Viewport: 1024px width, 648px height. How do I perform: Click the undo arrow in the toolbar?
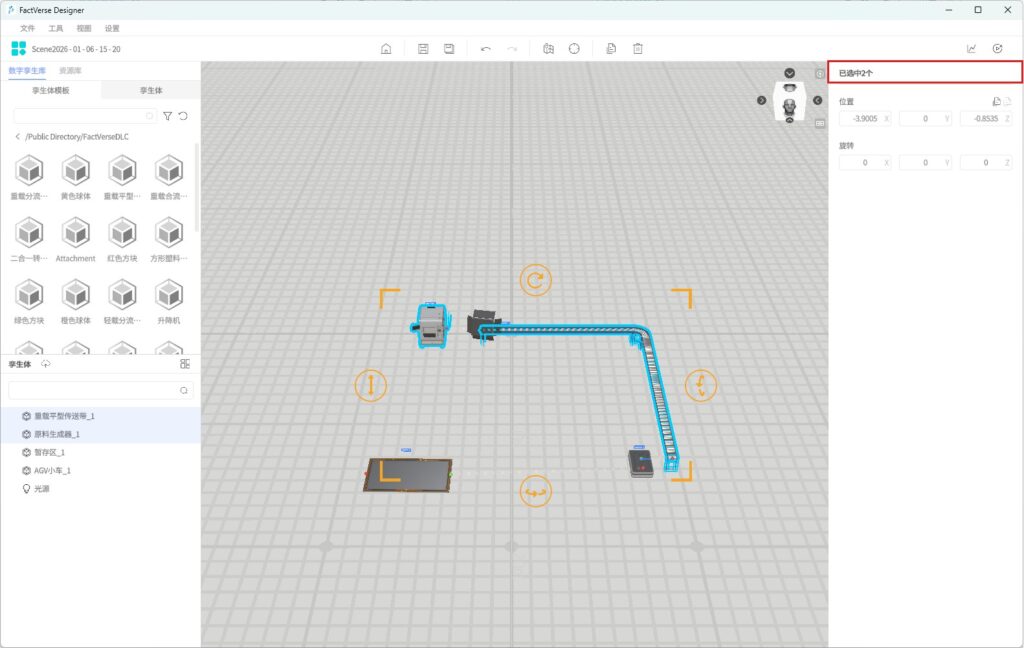[485, 49]
